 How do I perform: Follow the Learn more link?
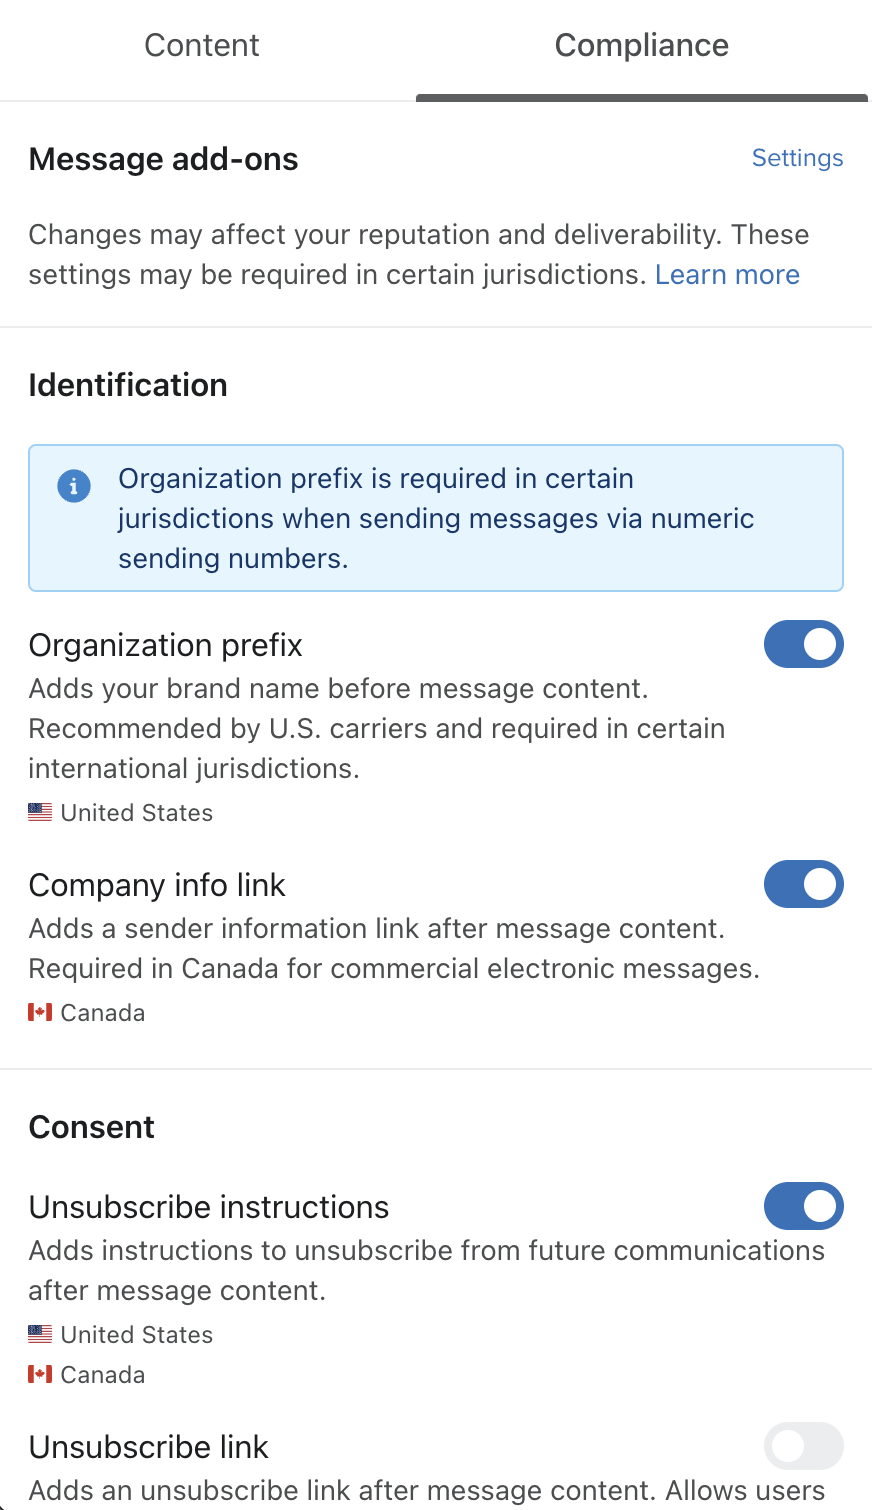click(727, 275)
